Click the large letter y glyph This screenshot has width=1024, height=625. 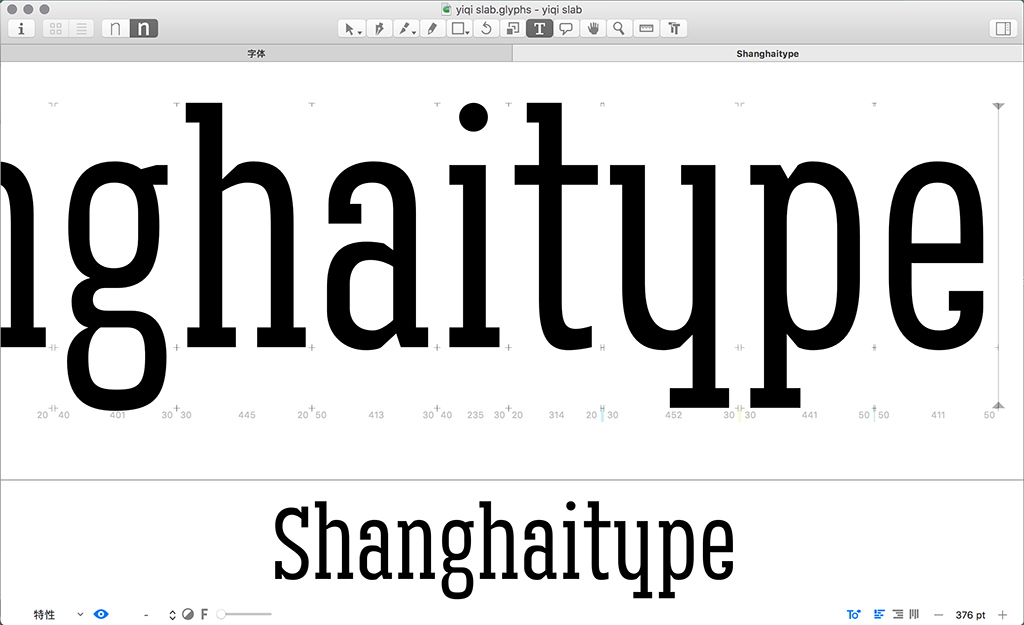[x=669, y=287]
